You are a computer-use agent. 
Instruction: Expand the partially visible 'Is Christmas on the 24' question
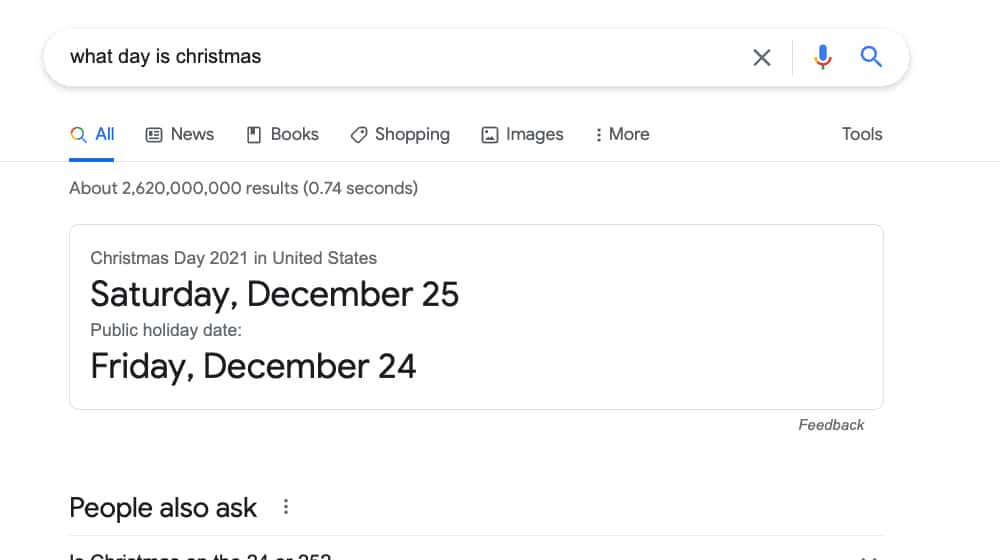200,555
